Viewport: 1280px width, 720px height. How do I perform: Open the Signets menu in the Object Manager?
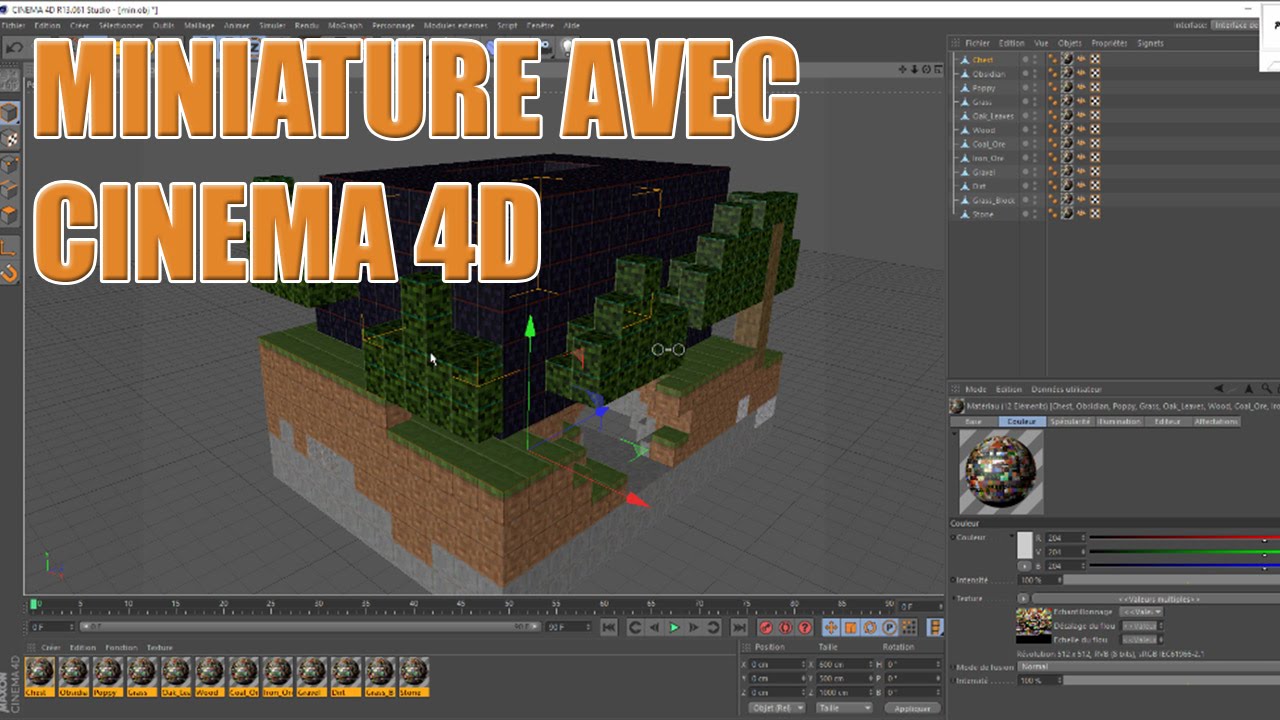[x=1150, y=43]
